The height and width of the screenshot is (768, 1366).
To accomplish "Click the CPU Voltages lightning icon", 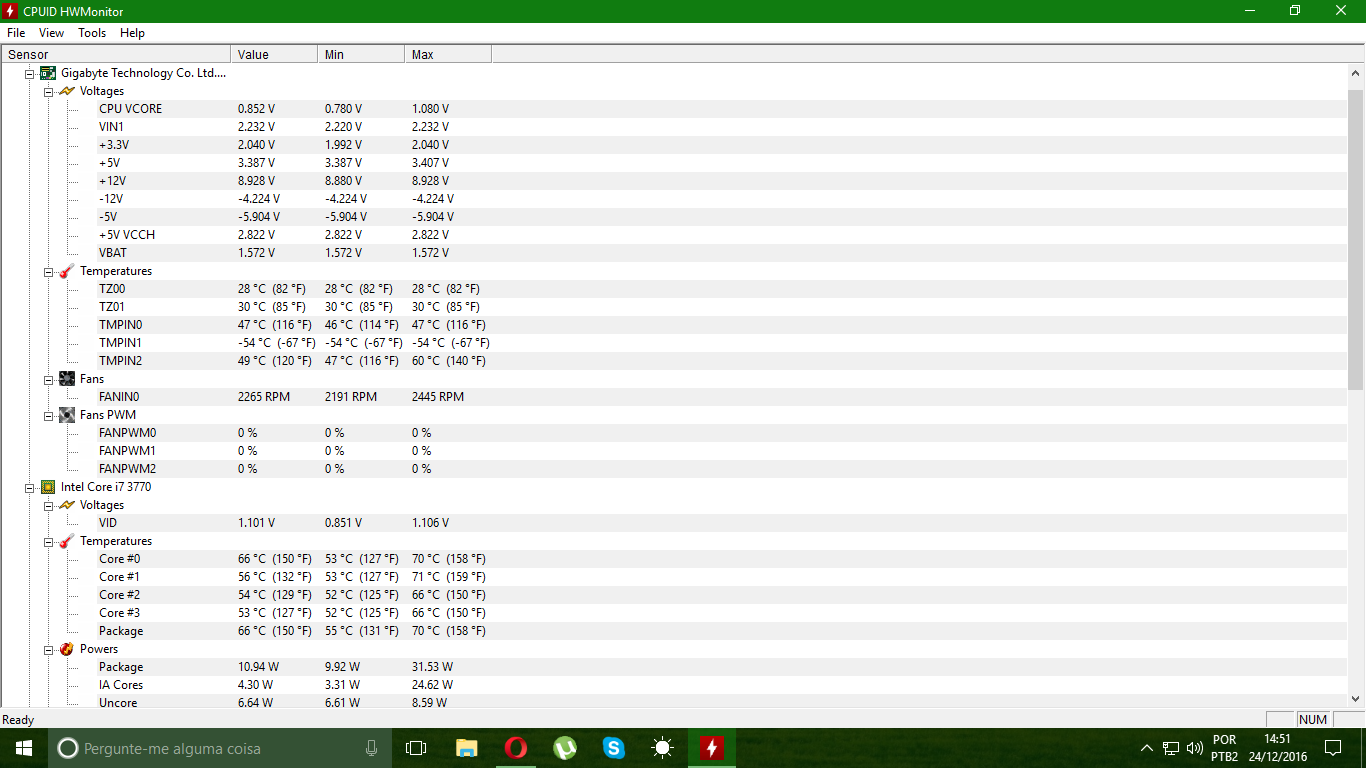I will click(x=67, y=505).
